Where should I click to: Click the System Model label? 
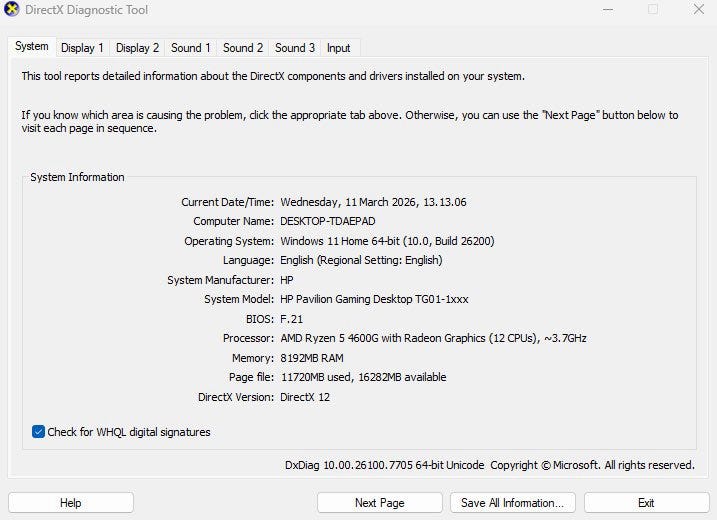pyautogui.click(x=239, y=299)
